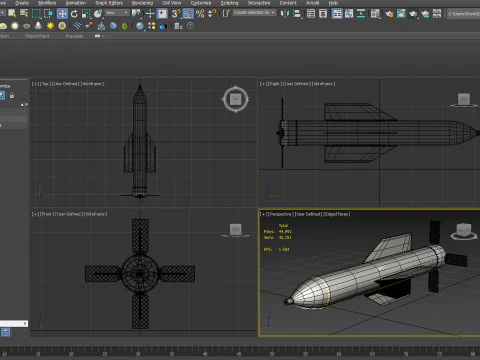Screen dimensions: 480x360
Task: Click the sun light icon in second toolbar
Action: click(x=50, y=26)
